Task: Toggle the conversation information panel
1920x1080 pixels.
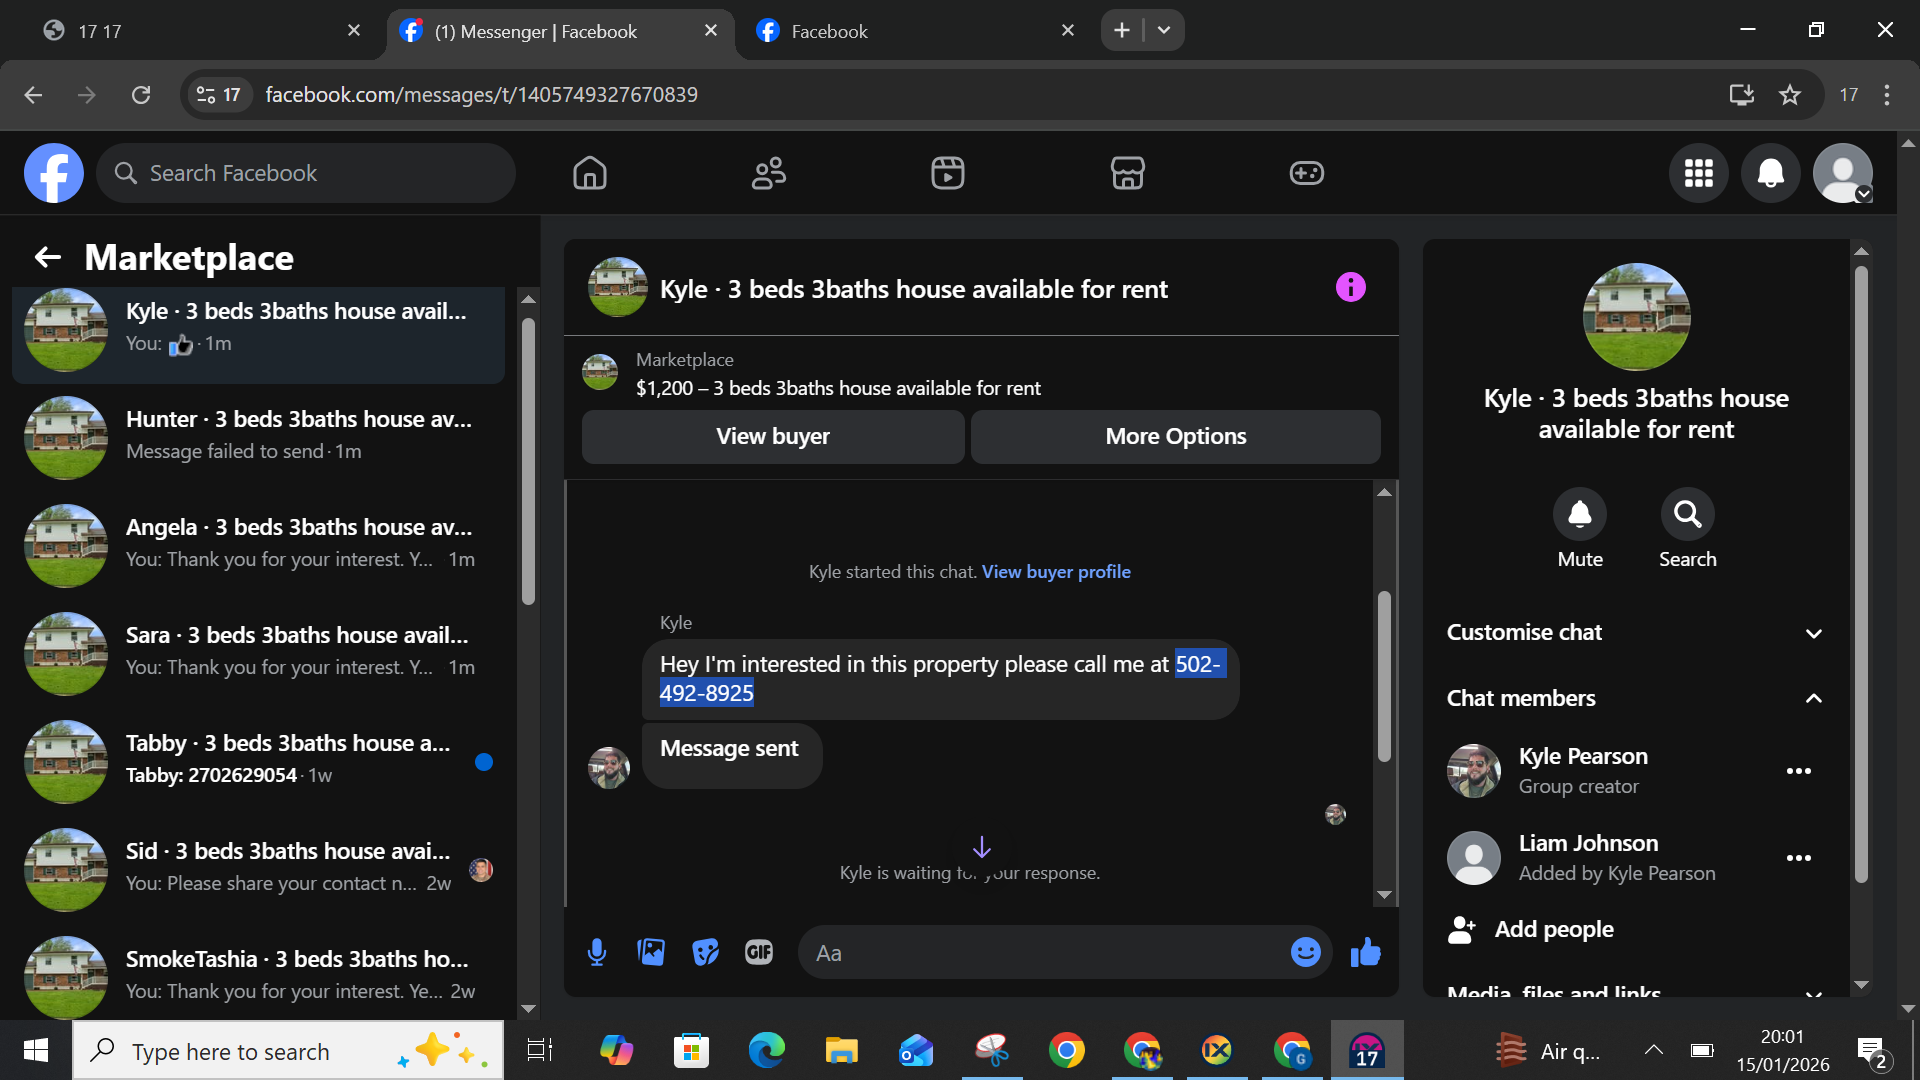Action: [x=1350, y=288]
